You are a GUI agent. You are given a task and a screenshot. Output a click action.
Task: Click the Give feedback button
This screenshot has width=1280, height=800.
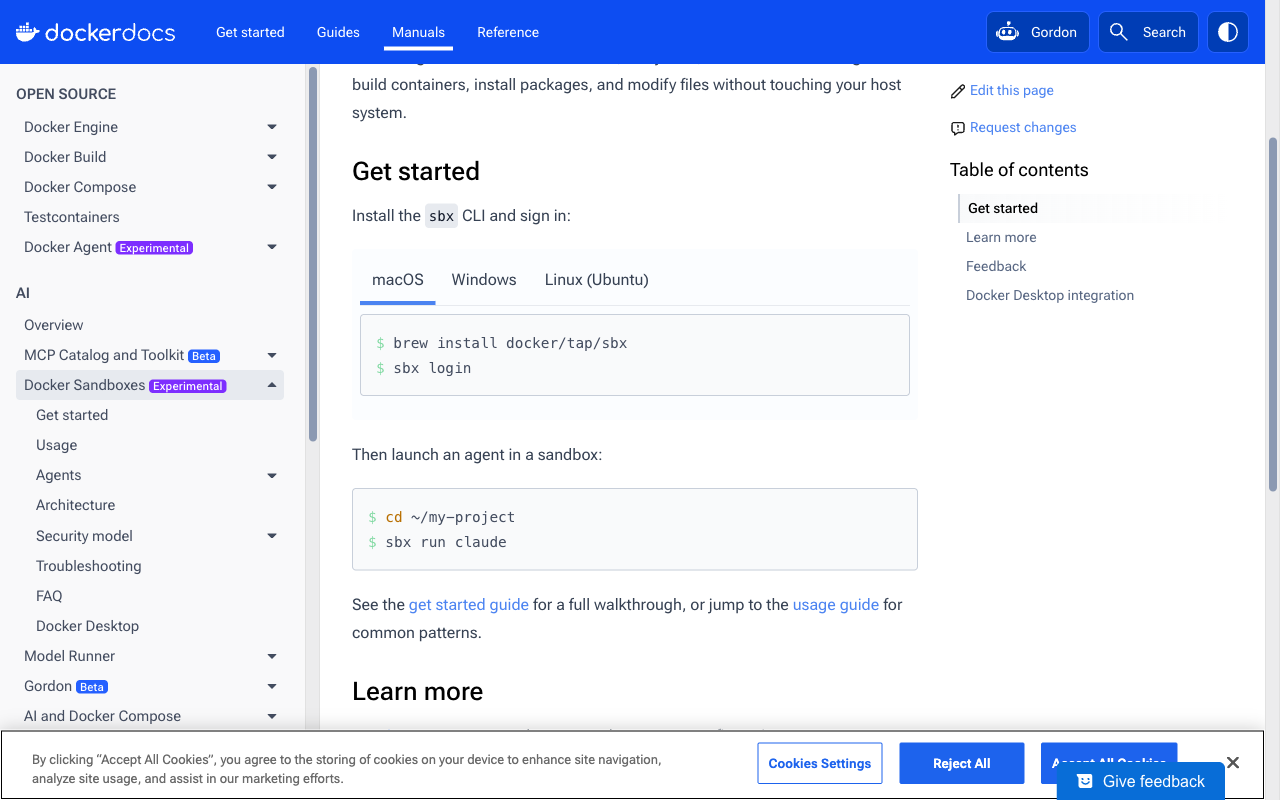click(x=1141, y=781)
